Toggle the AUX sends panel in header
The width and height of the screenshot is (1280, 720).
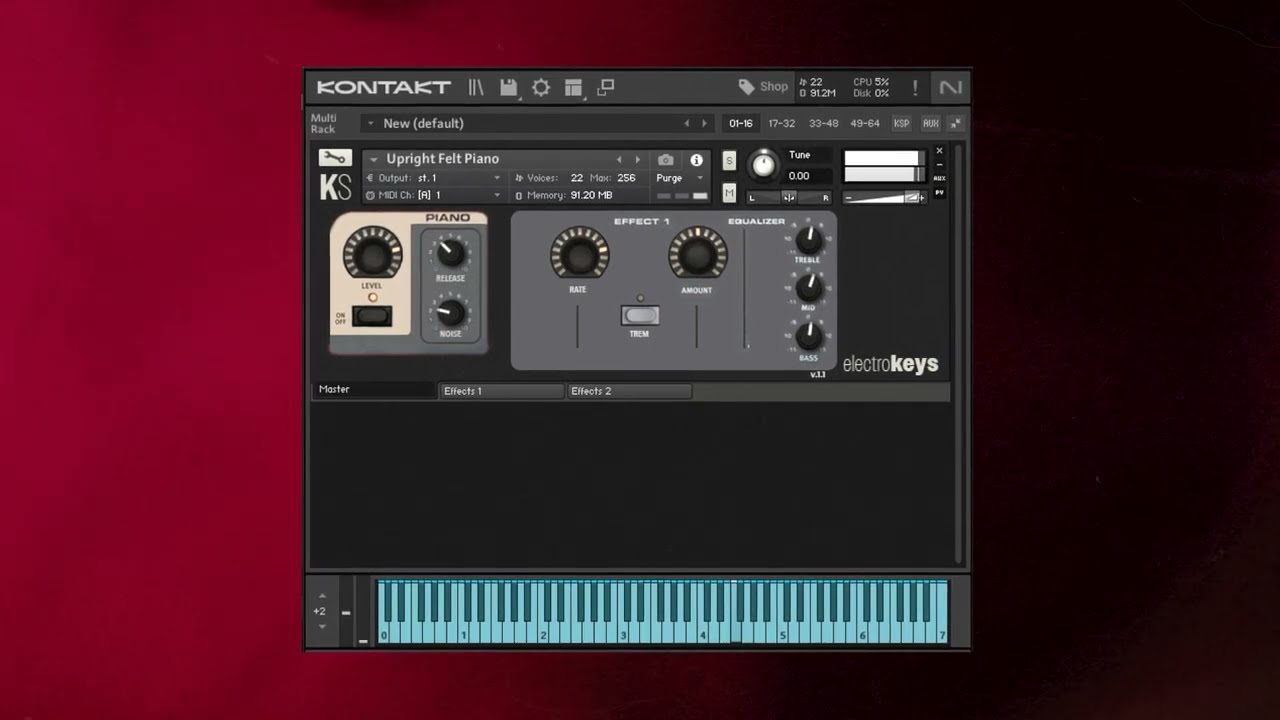pos(931,124)
